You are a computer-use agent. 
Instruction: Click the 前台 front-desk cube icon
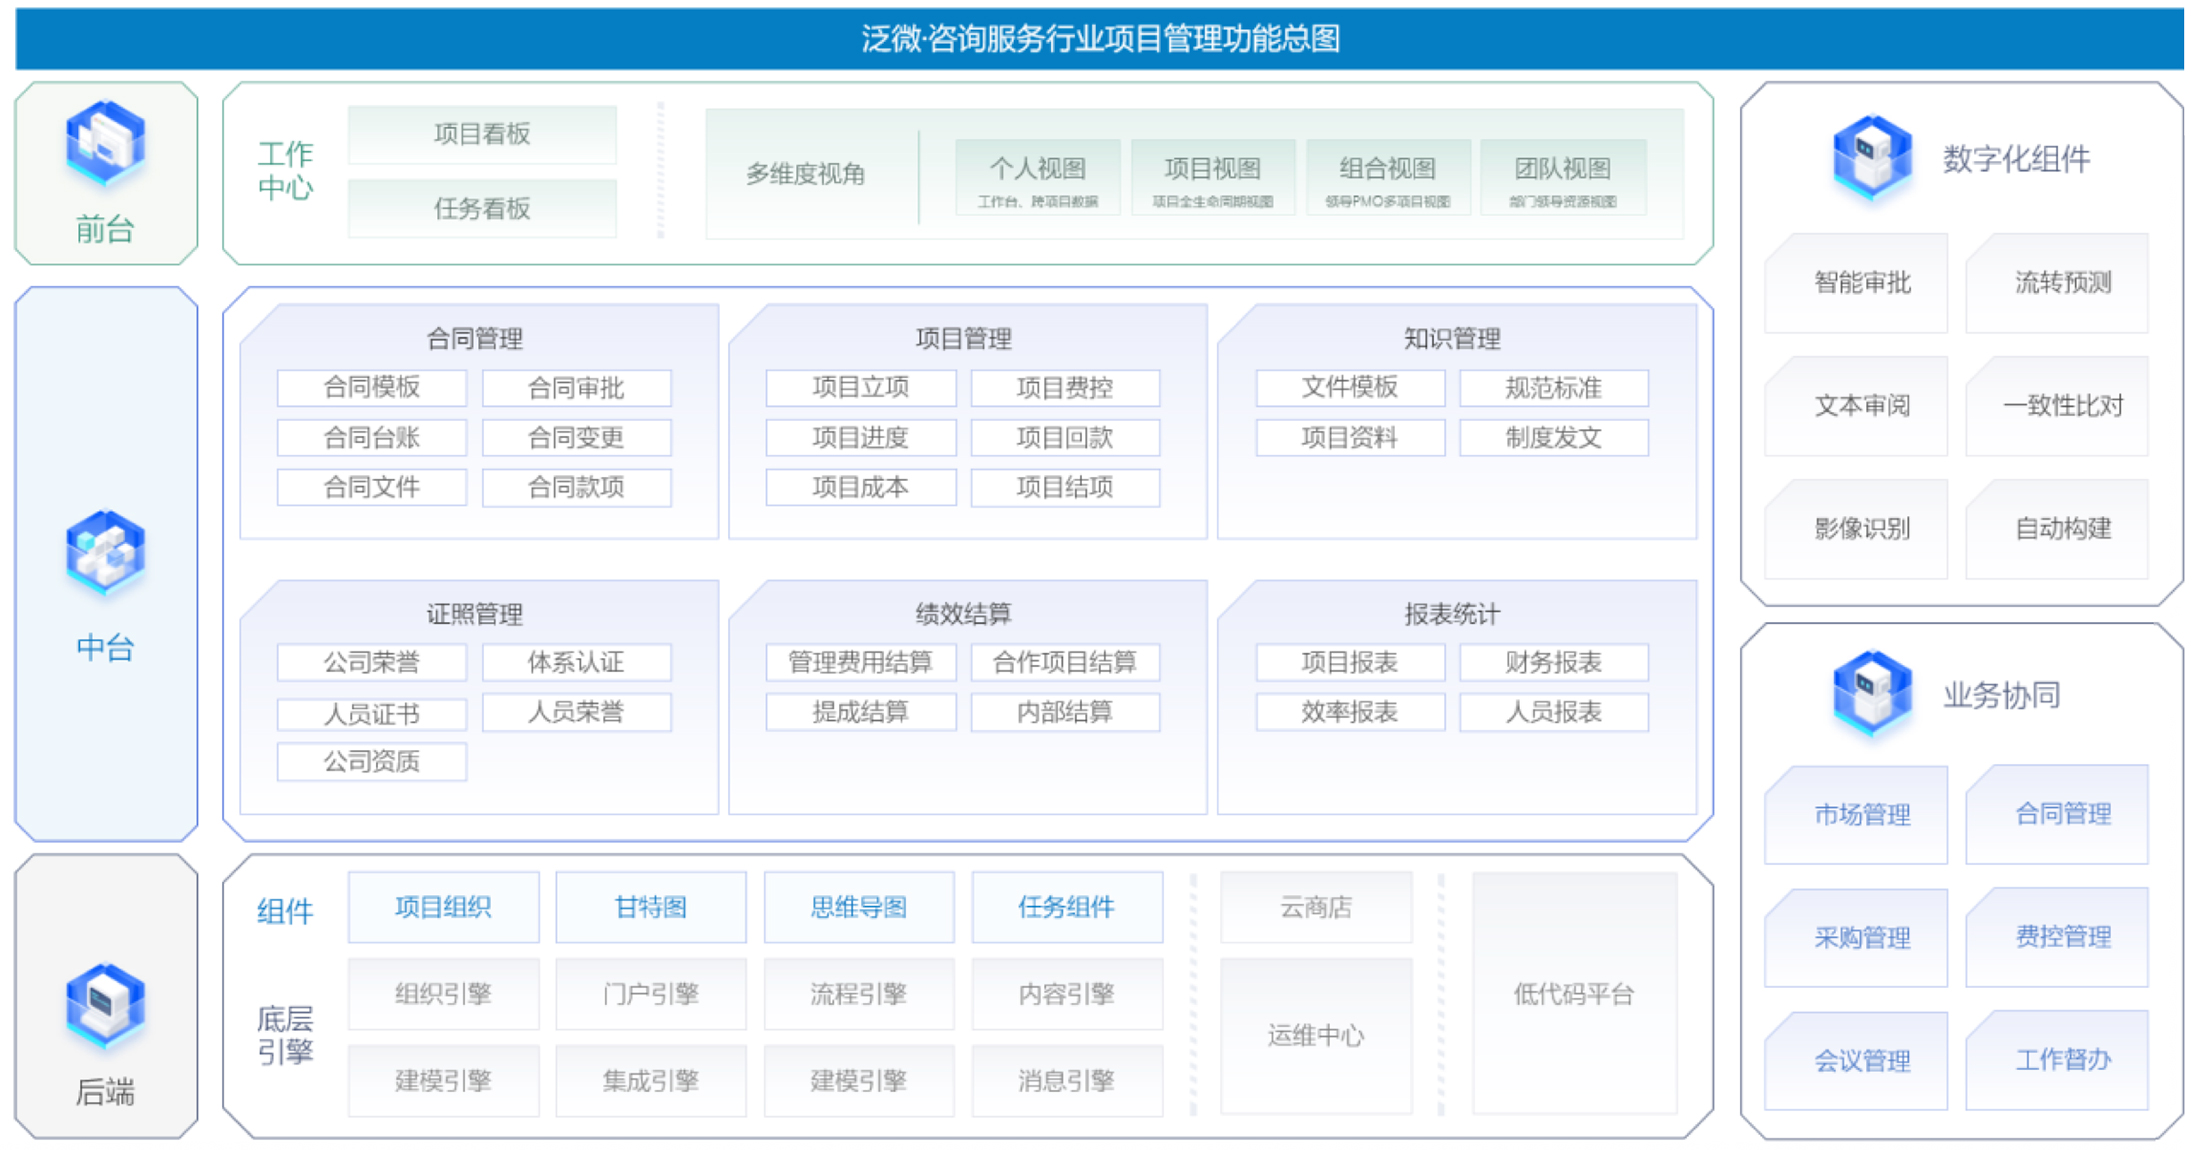point(106,142)
